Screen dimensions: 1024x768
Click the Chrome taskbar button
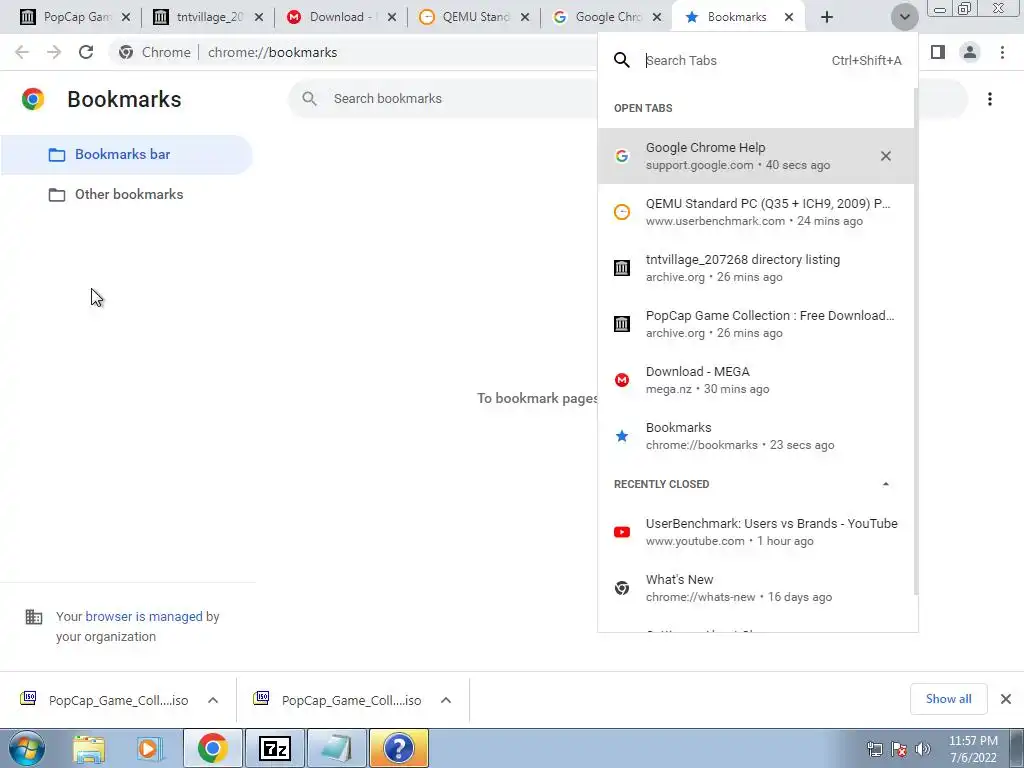click(212, 748)
